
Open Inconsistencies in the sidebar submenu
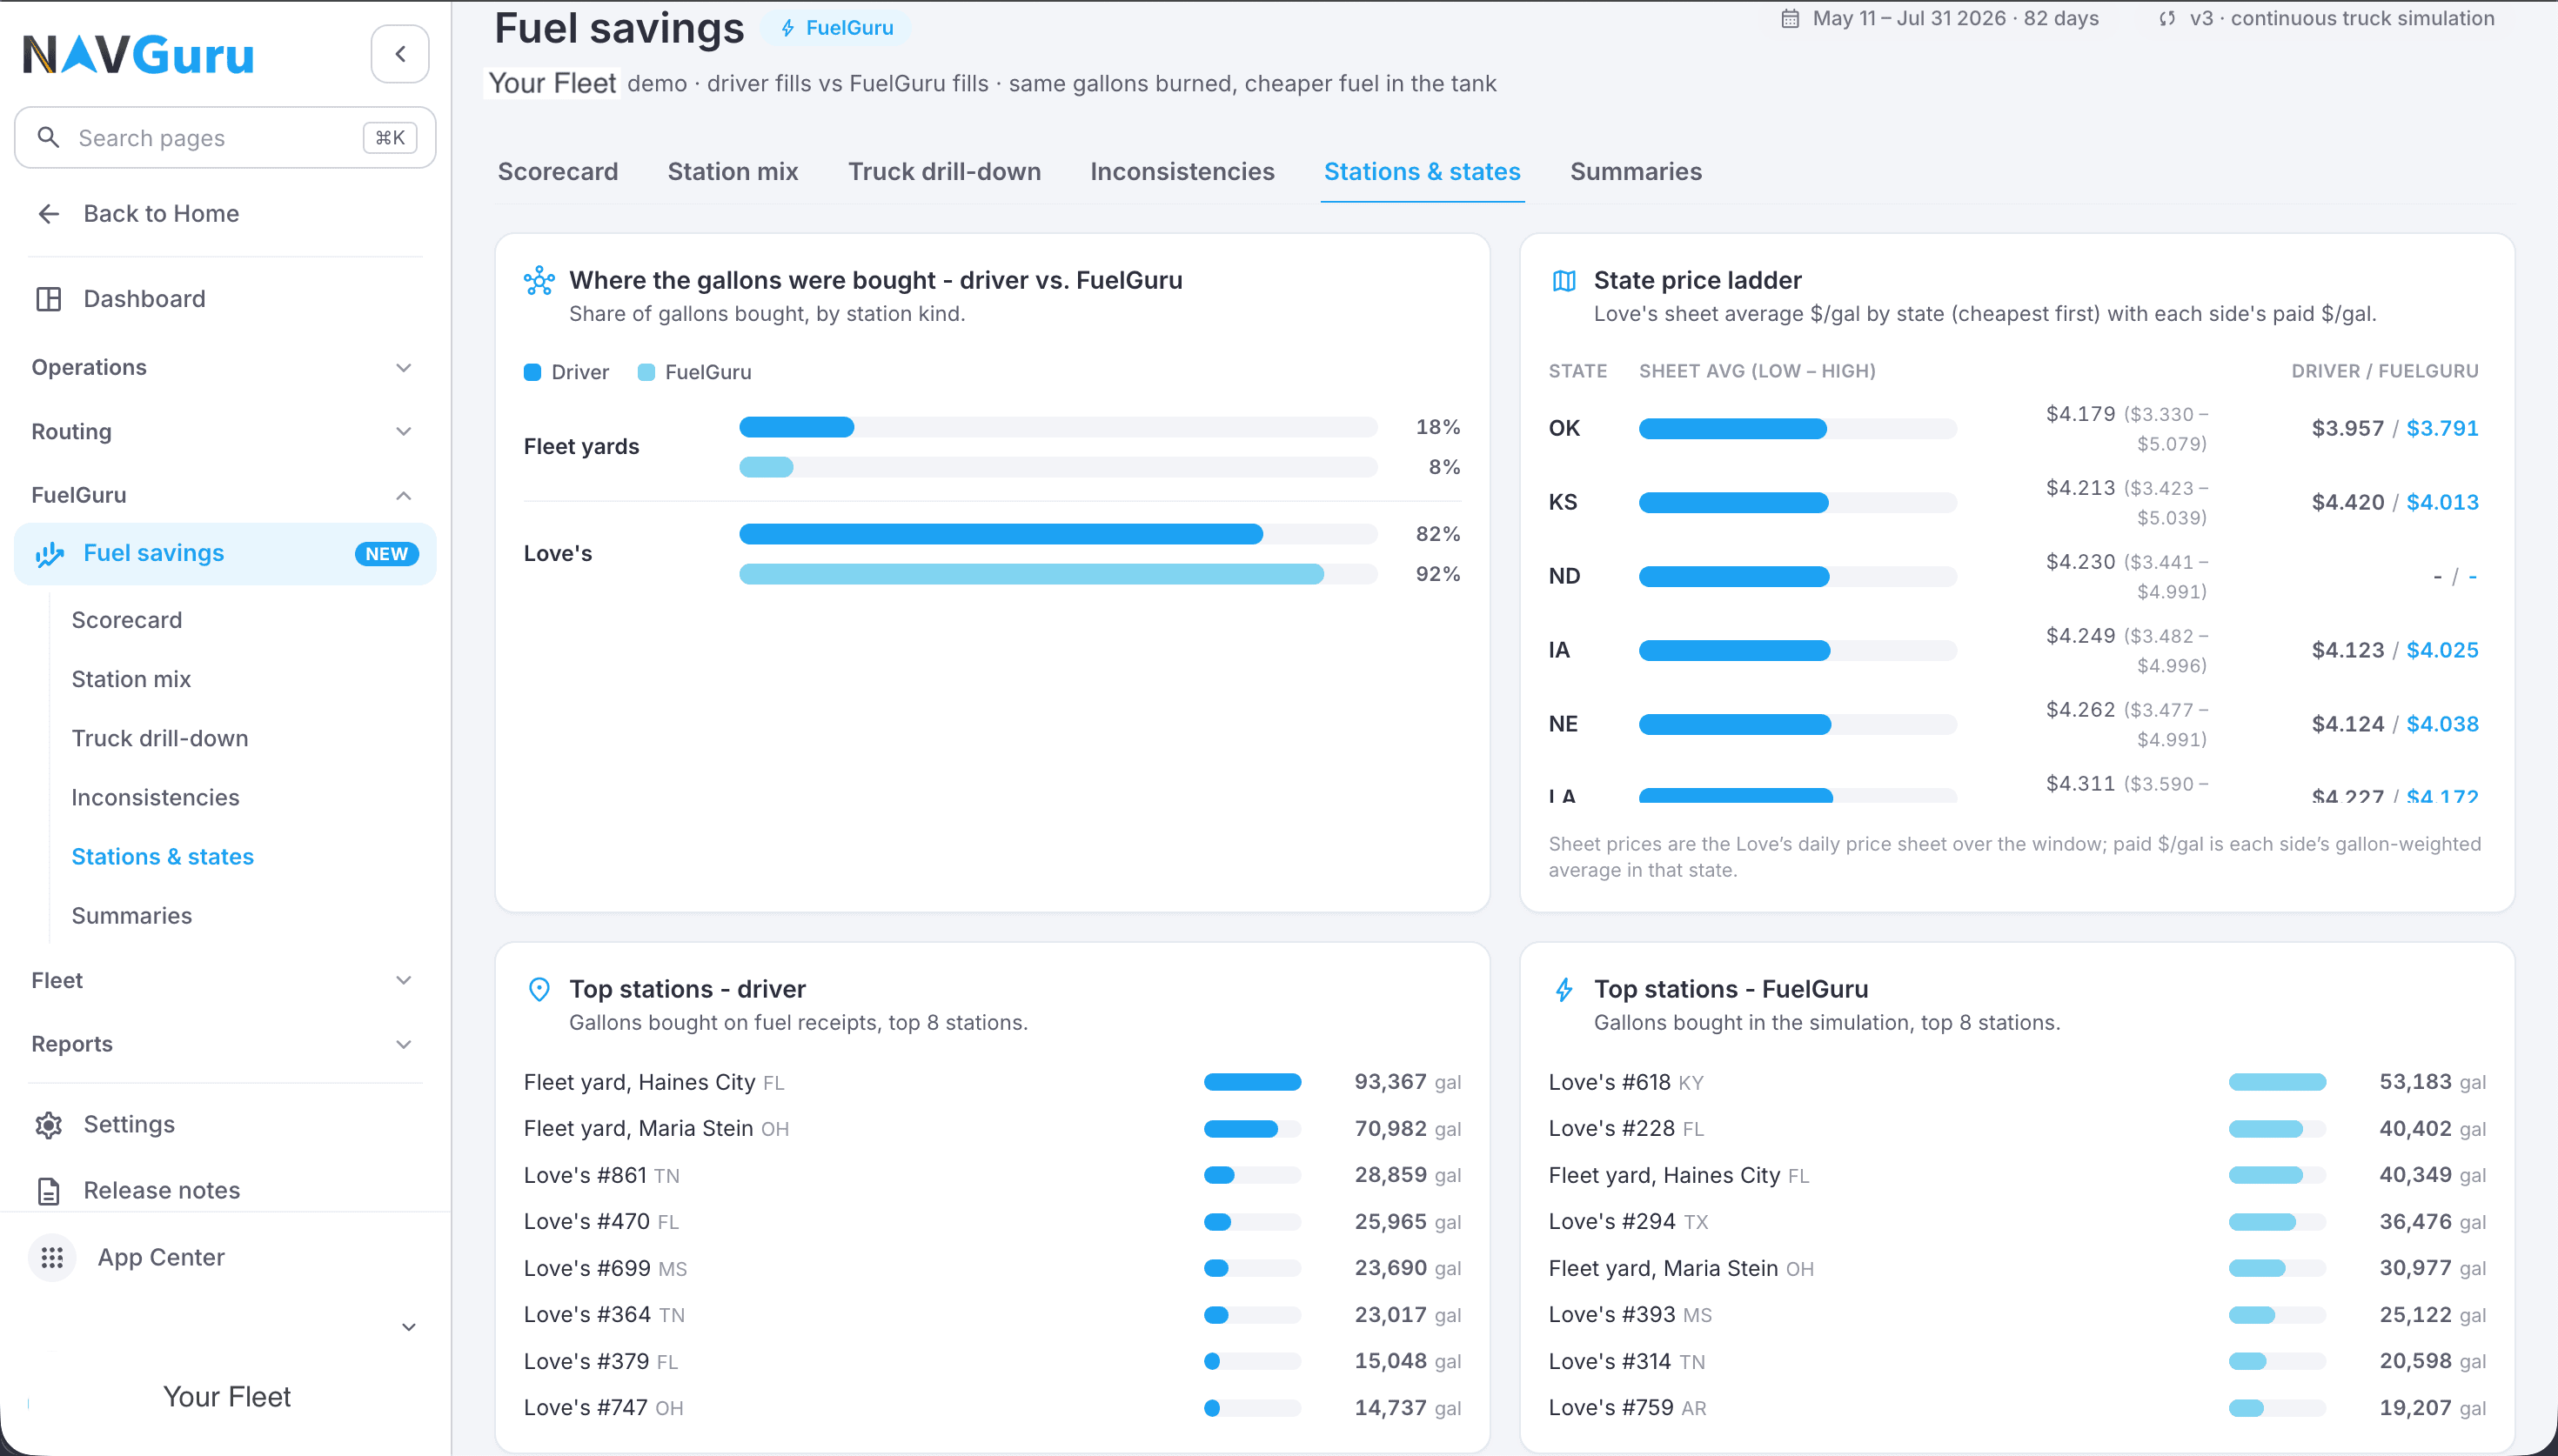[155, 798]
